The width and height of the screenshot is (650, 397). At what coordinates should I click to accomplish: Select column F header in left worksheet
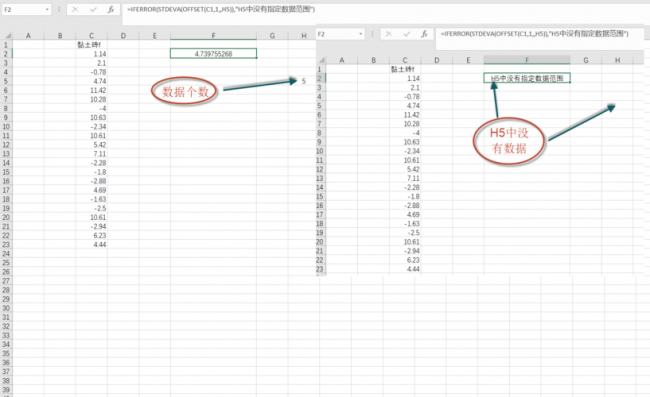pos(213,36)
